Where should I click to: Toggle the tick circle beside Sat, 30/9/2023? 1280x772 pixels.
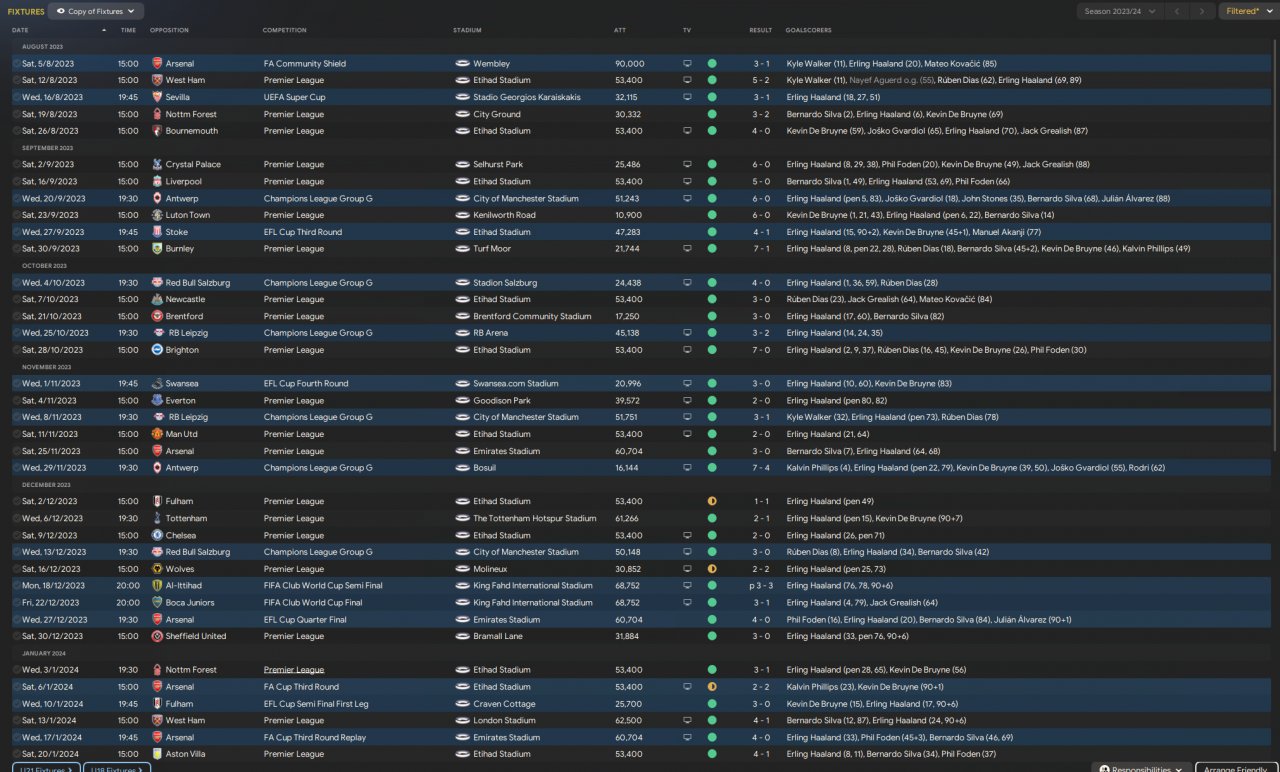[x=16, y=248]
